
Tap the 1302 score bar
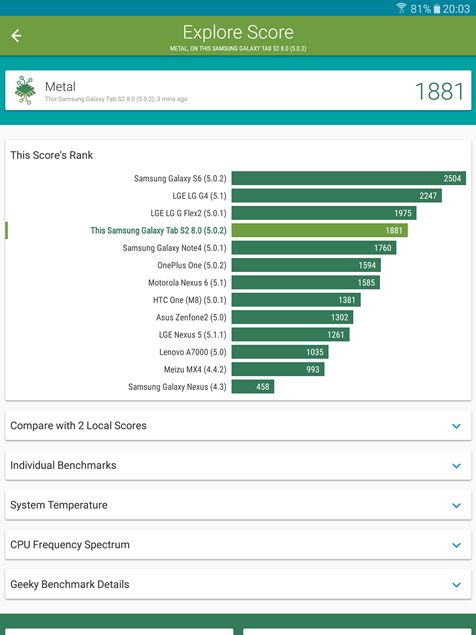tap(292, 318)
